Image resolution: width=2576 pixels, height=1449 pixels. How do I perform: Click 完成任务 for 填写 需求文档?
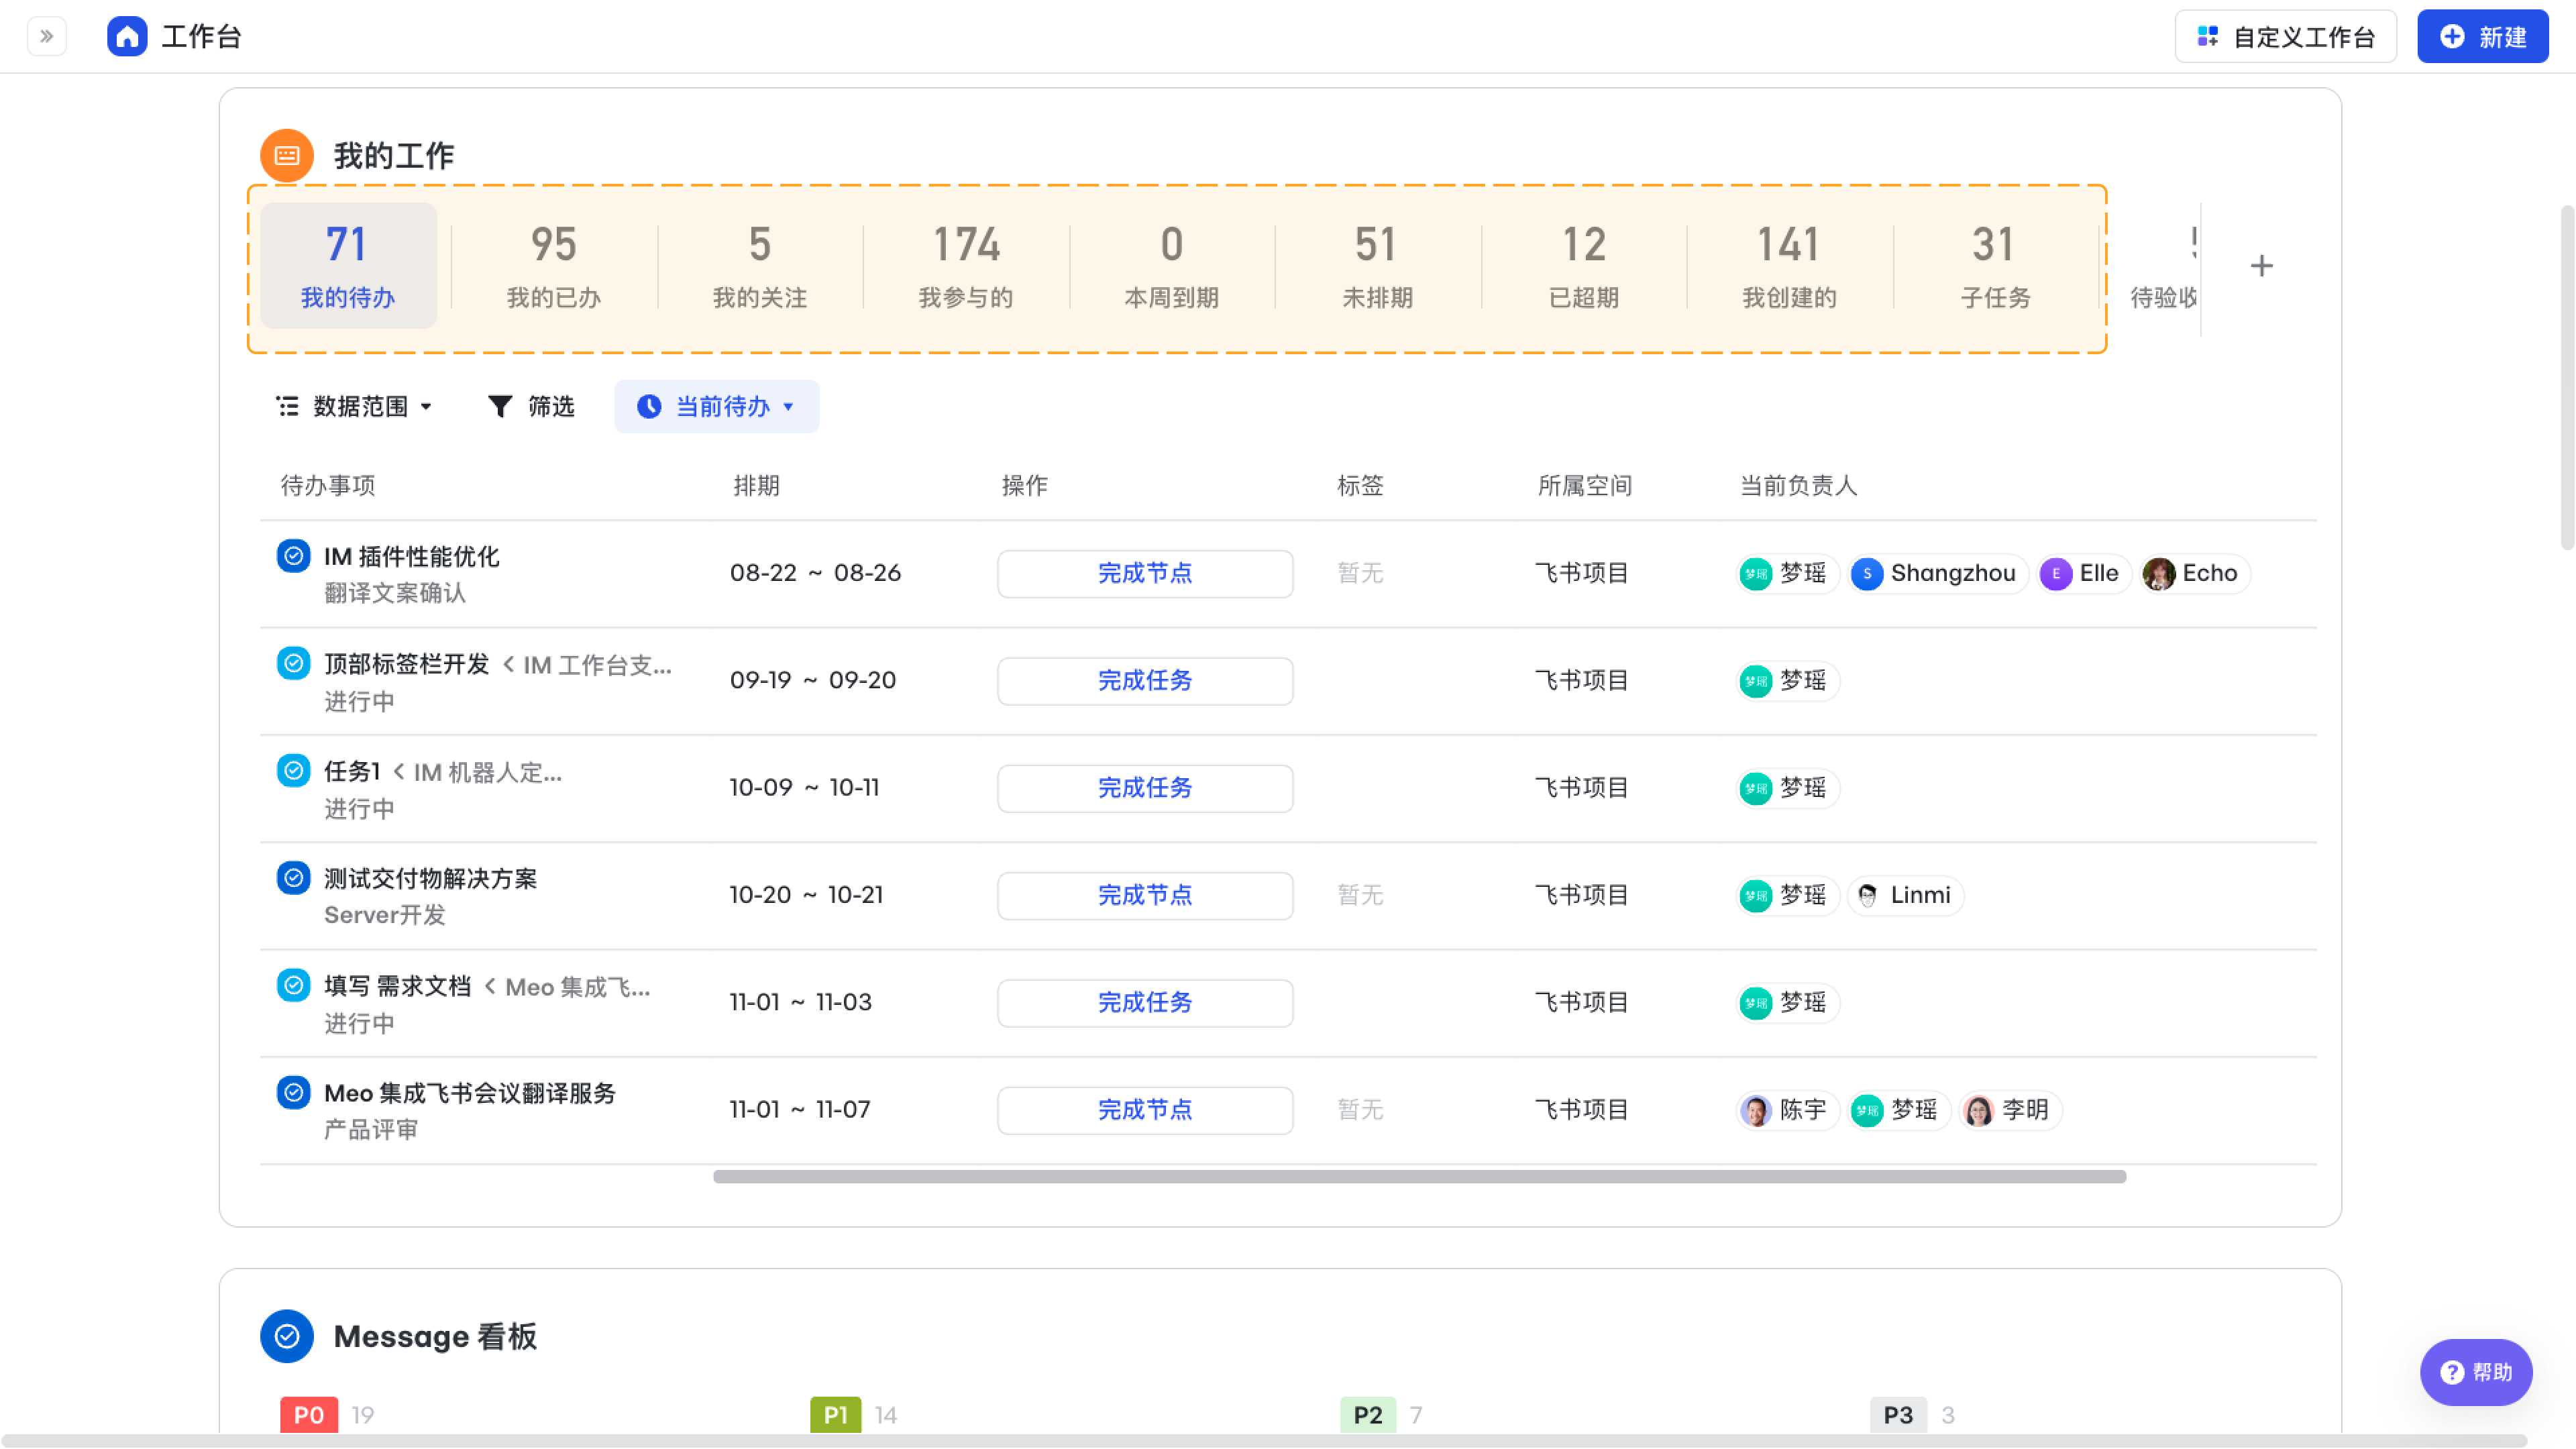click(1145, 1003)
